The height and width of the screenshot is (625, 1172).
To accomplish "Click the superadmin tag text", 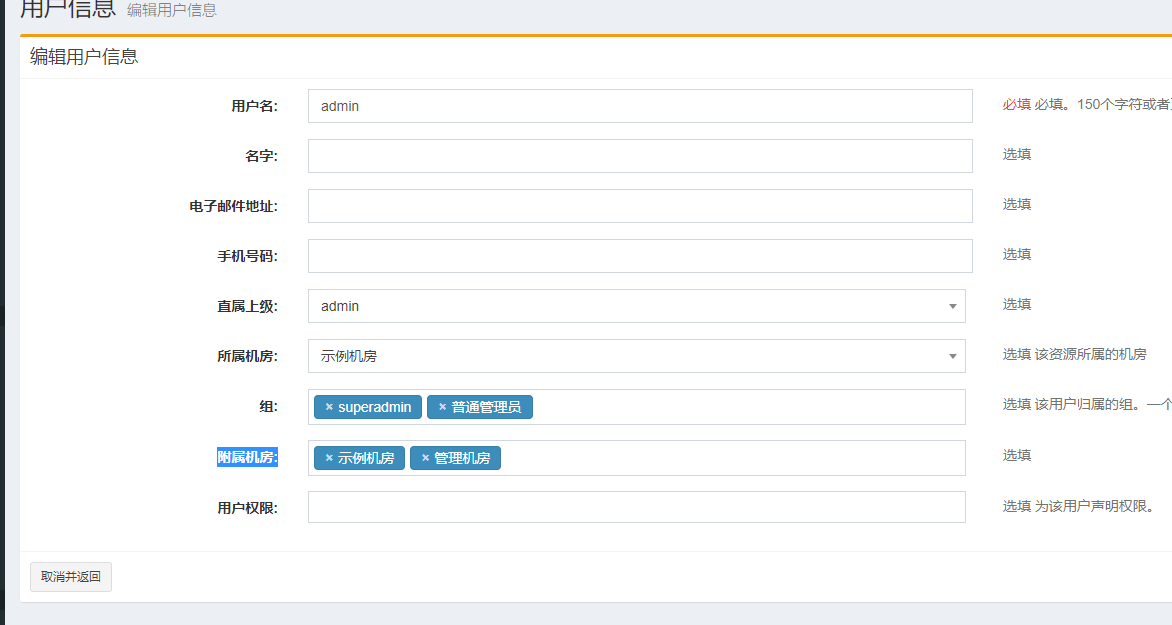I will pos(374,407).
